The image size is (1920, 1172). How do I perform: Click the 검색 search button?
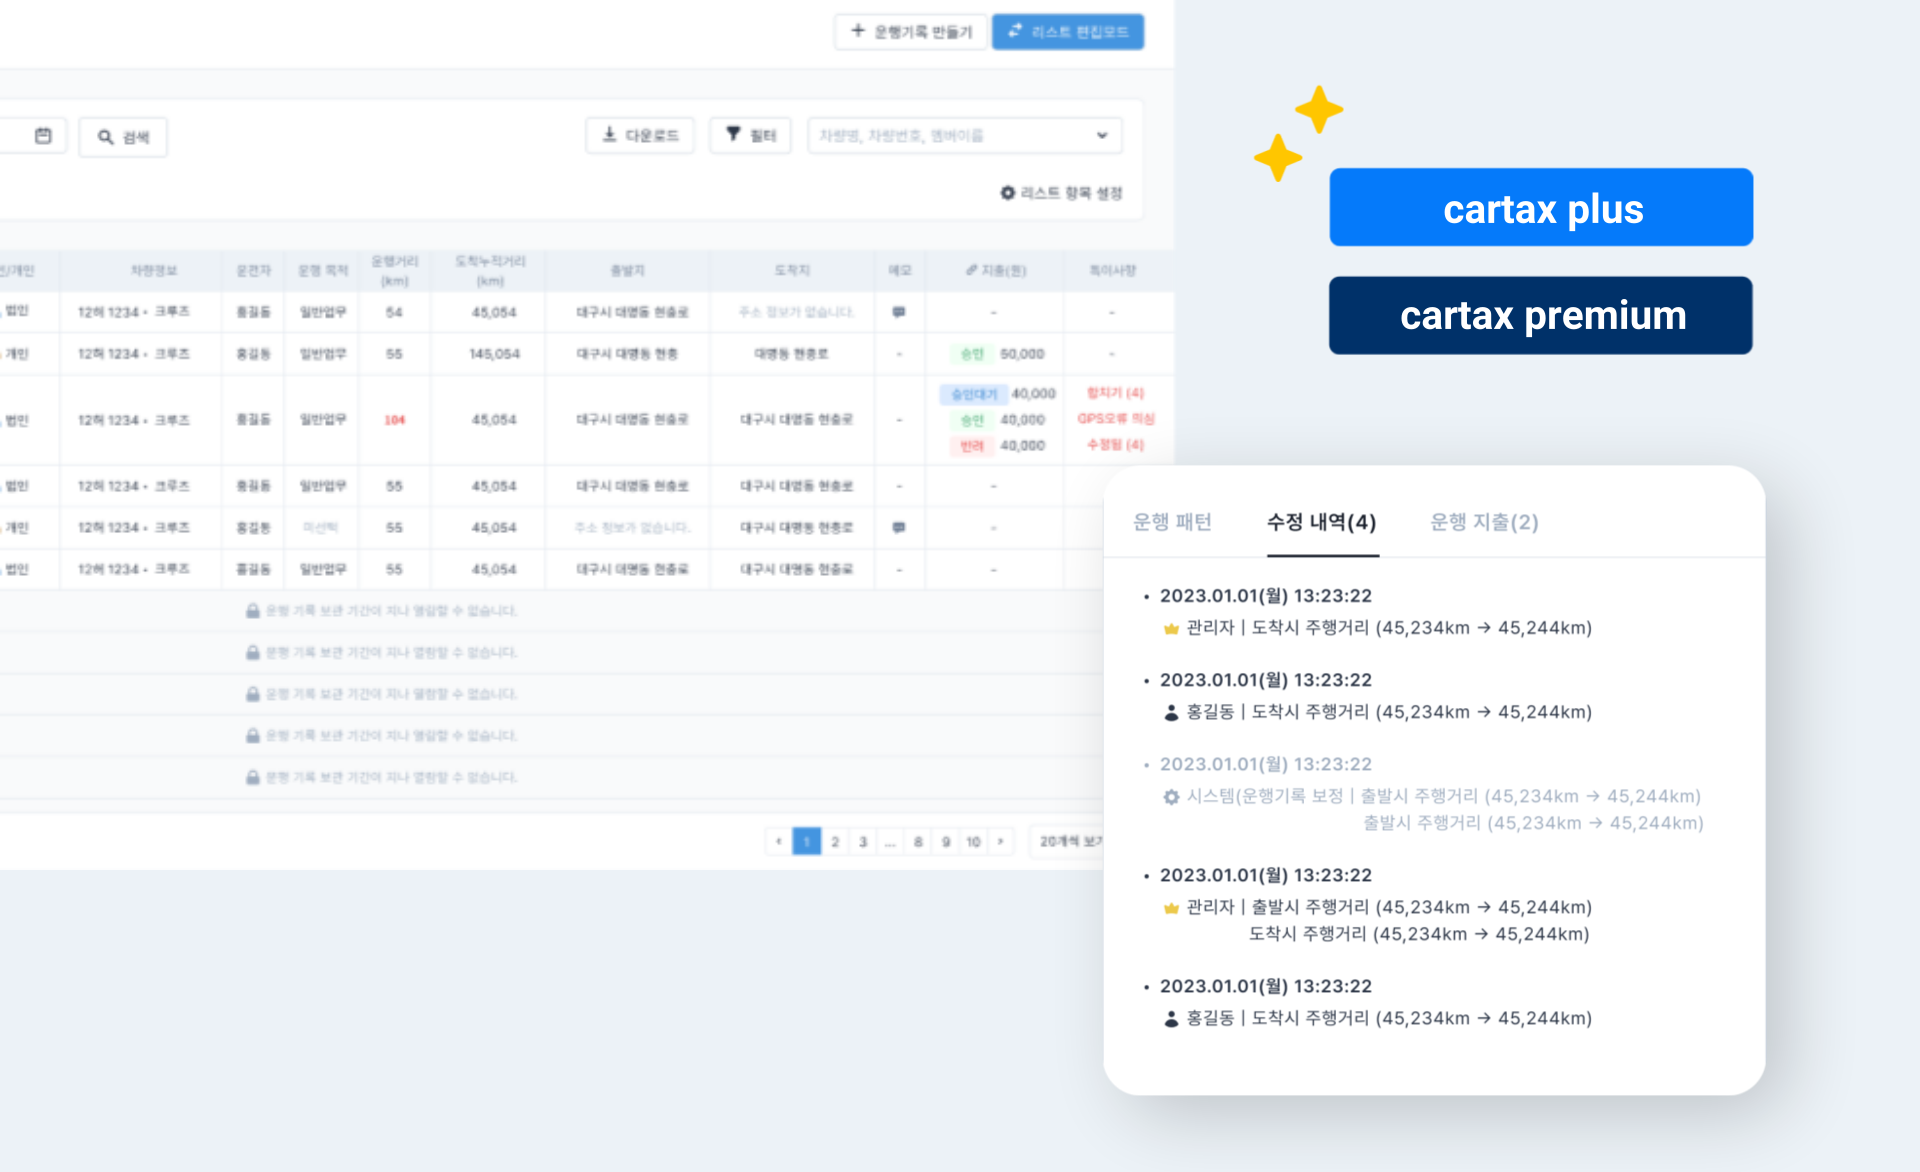123,137
